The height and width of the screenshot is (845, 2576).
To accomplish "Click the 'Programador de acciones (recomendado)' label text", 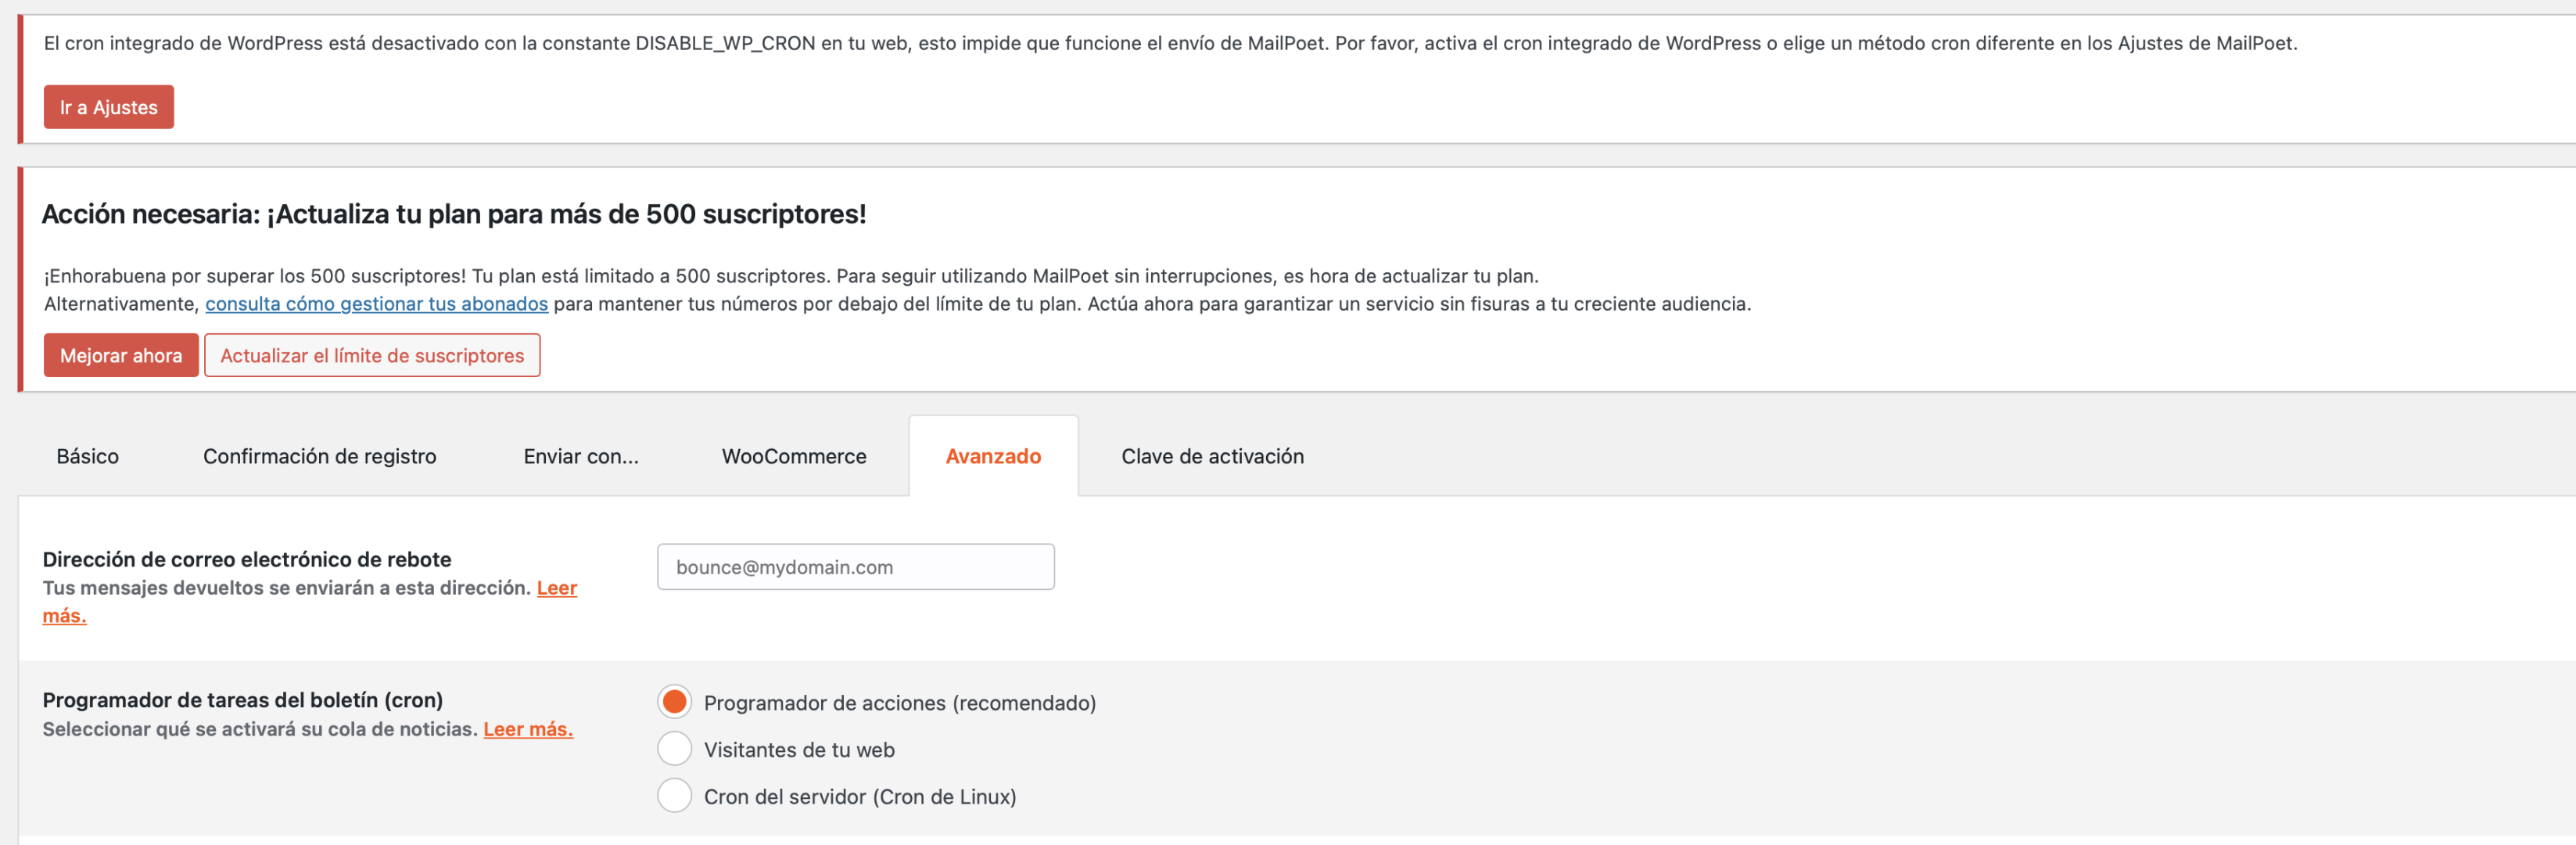I will (x=900, y=703).
